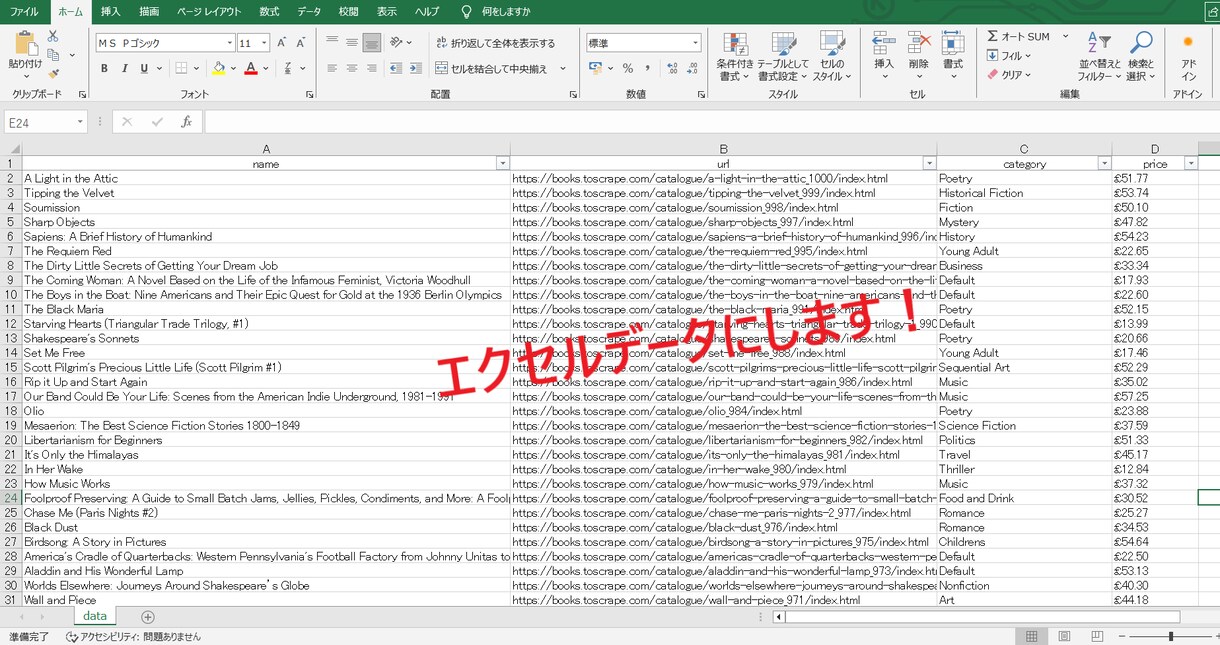Toggle Underline formatting
Image resolution: width=1220 pixels, height=645 pixels.
145,69
